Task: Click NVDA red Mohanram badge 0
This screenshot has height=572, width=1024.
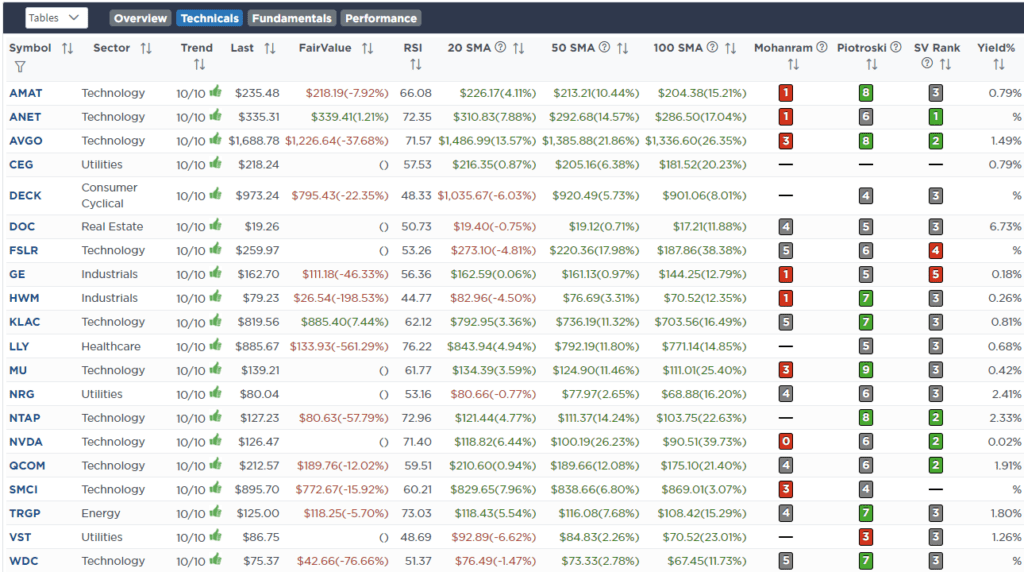Action: tap(786, 441)
